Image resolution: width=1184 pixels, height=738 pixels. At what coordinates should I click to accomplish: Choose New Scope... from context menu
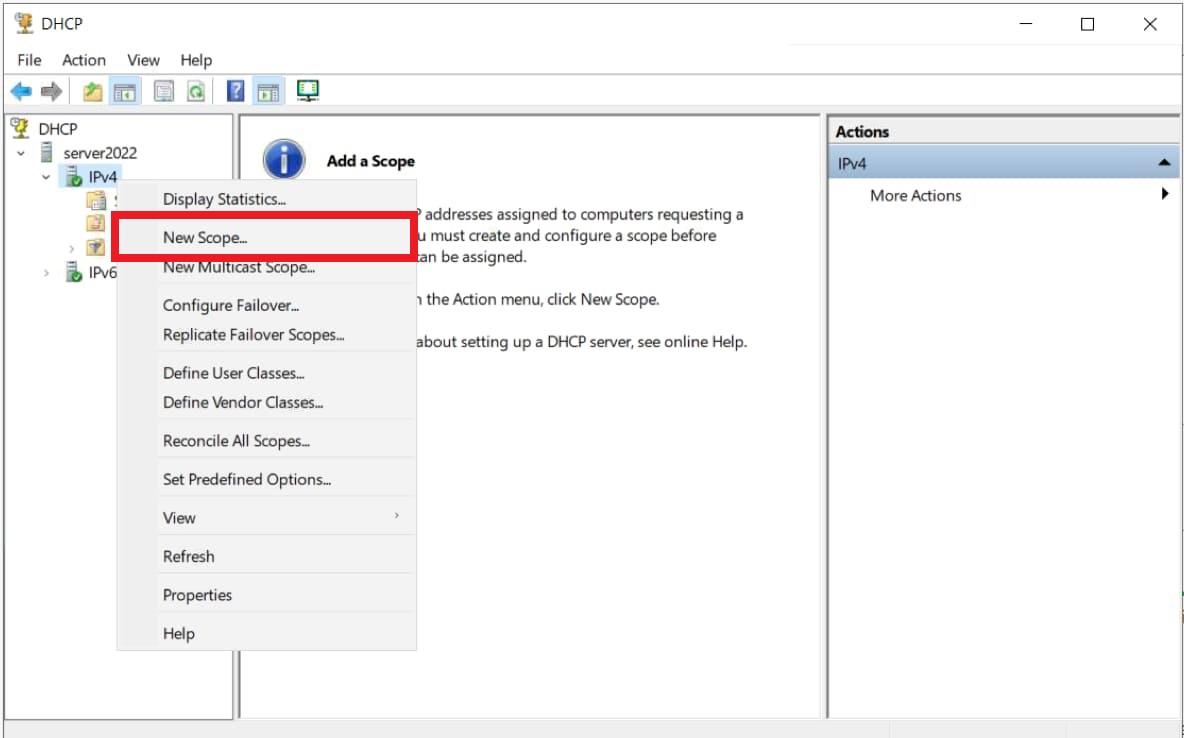[205, 238]
